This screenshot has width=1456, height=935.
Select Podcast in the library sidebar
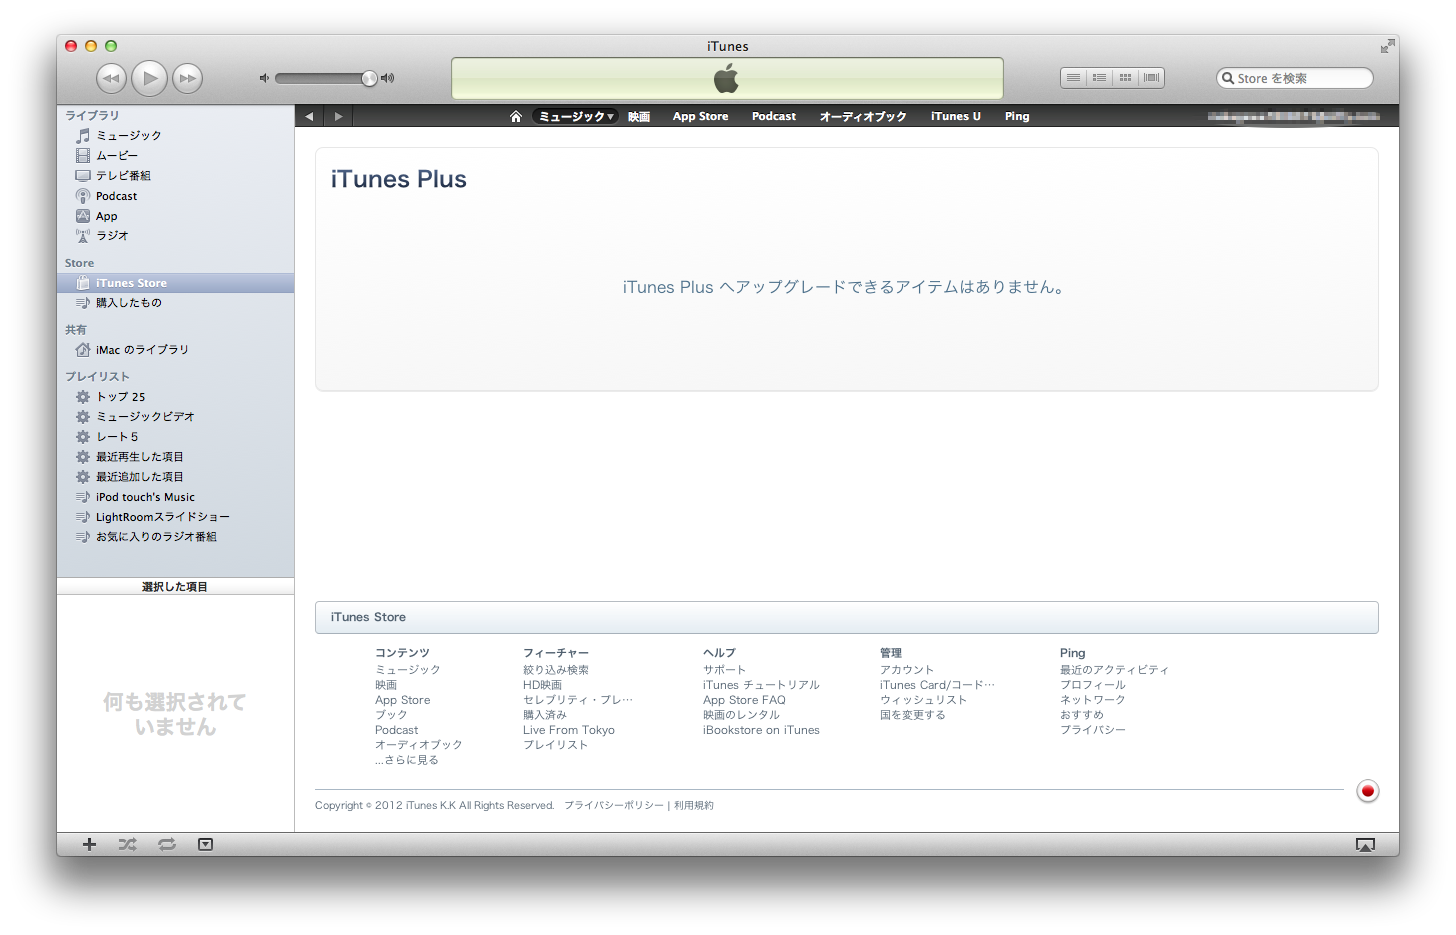click(x=175, y=196)
